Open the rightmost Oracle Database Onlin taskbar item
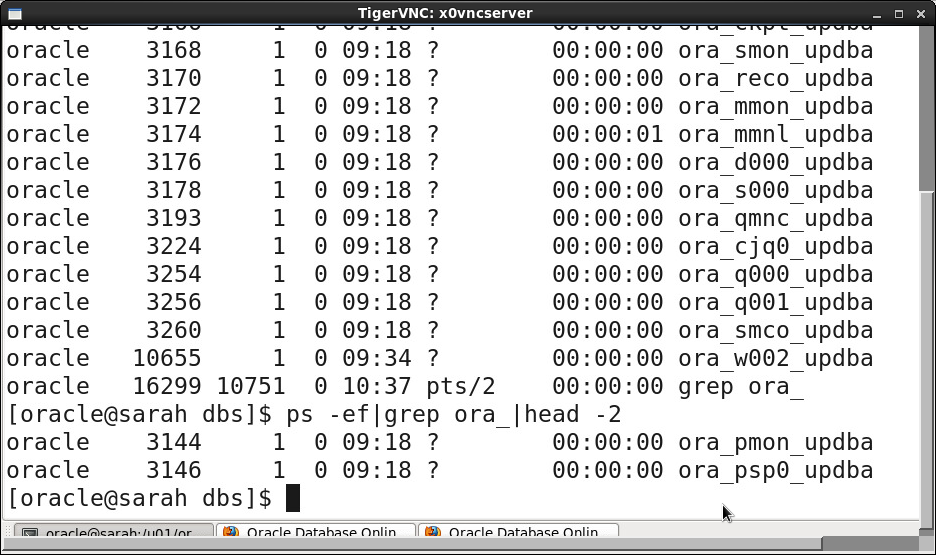 coord(518,531)
